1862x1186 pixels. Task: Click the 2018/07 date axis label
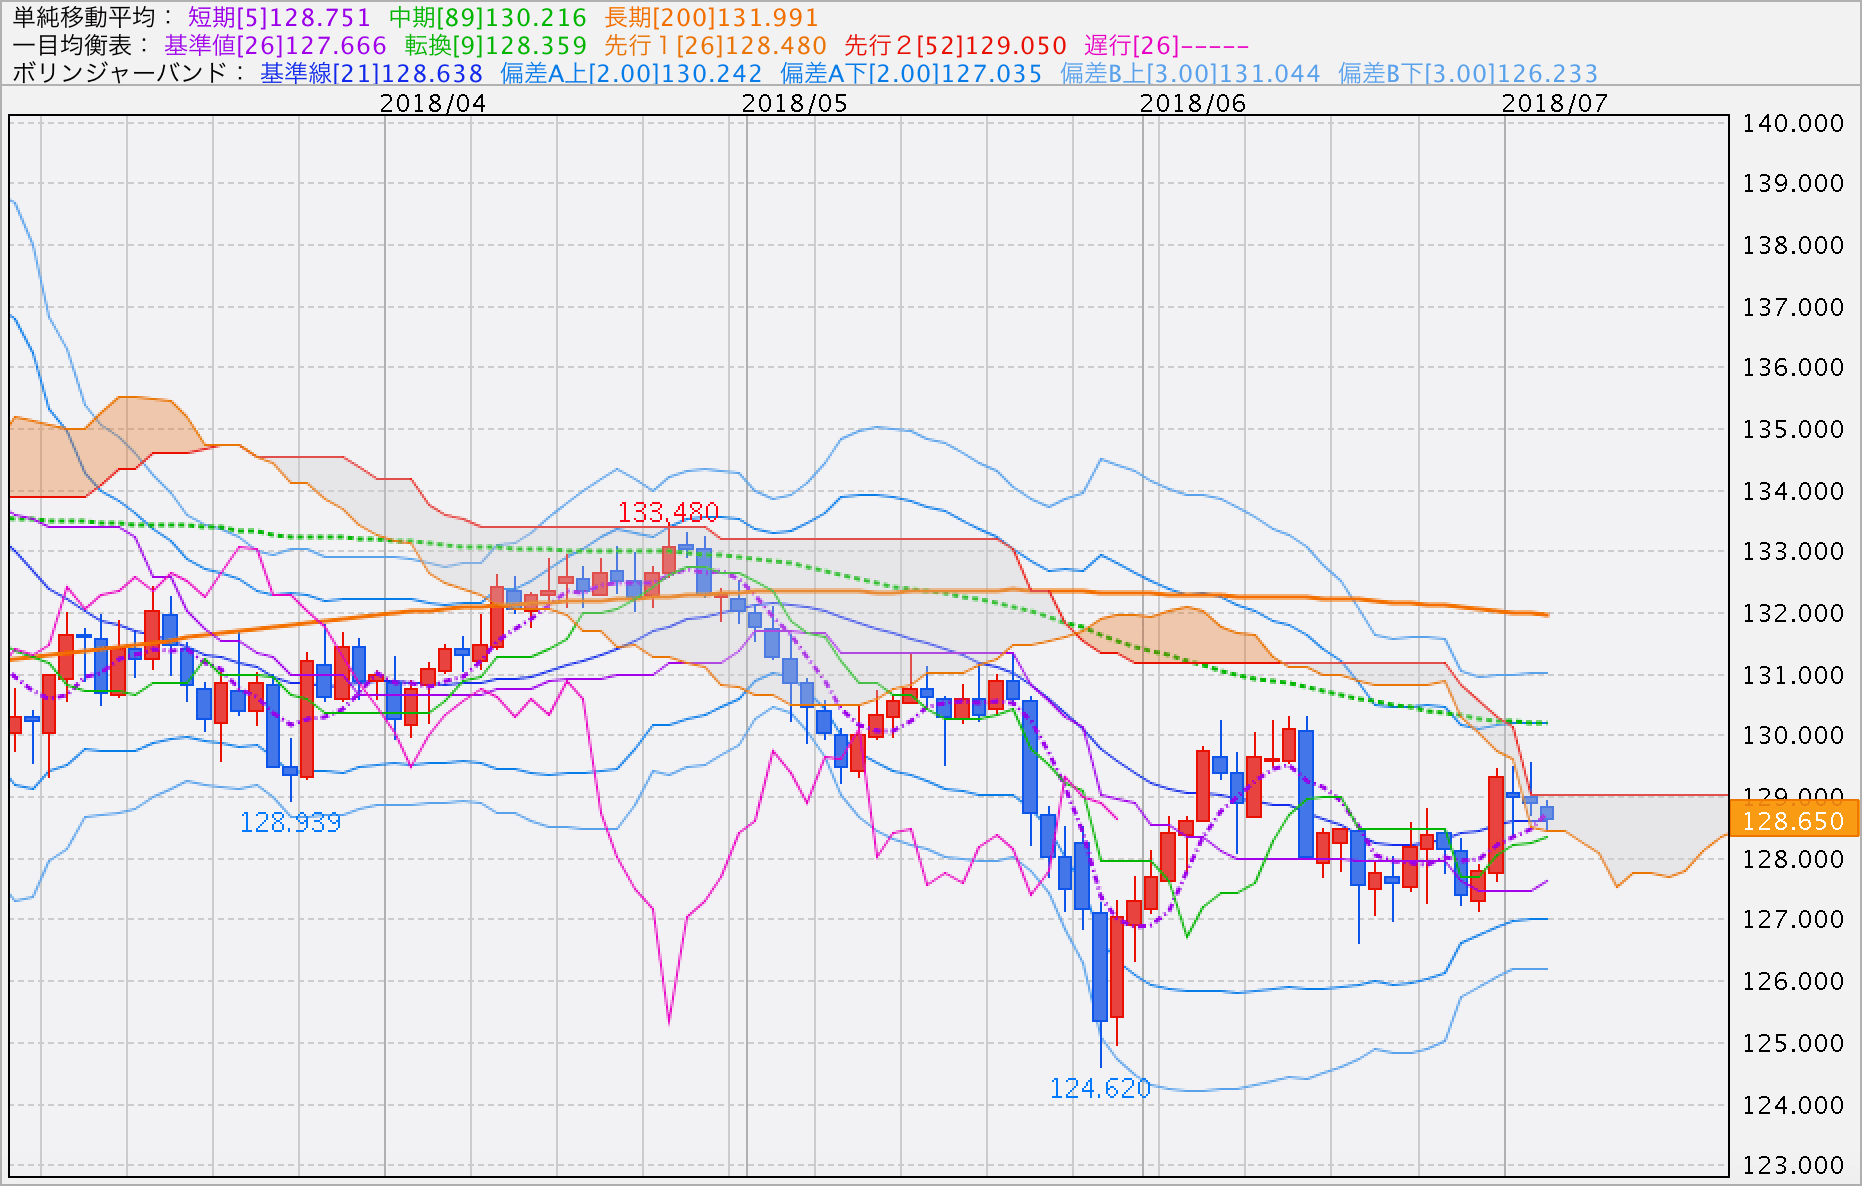pyautogui.click(x=1555, y=103)
